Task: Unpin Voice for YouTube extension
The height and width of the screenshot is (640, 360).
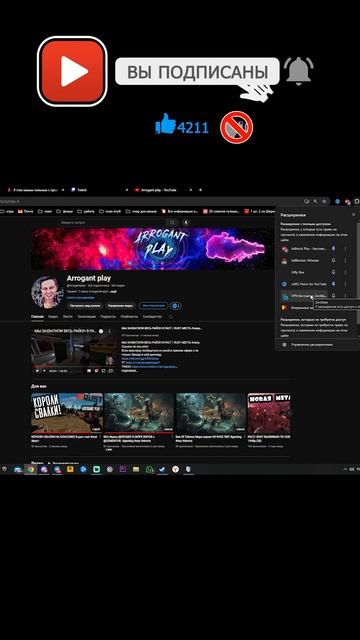Action: pos(333,284)
